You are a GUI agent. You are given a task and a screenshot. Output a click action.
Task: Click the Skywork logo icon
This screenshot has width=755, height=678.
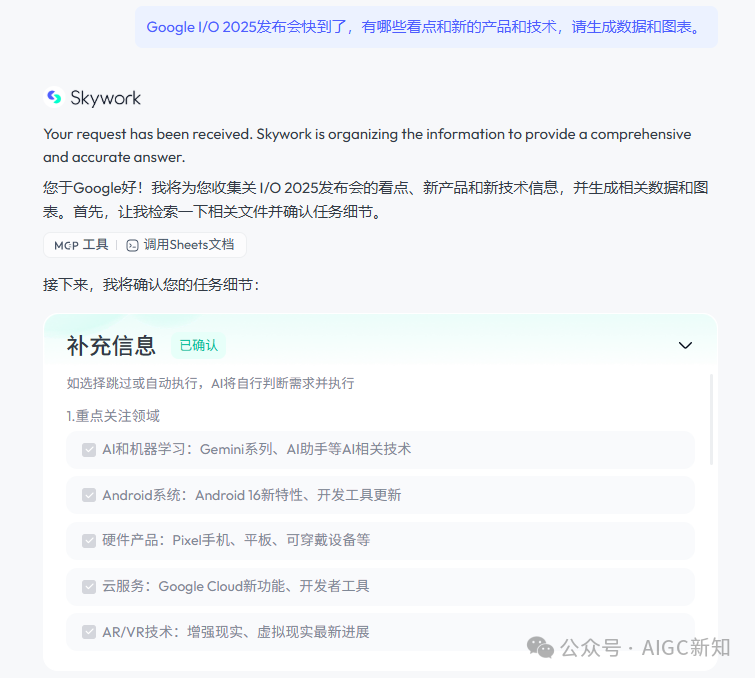pyautogui.click(x=54, y=97)
